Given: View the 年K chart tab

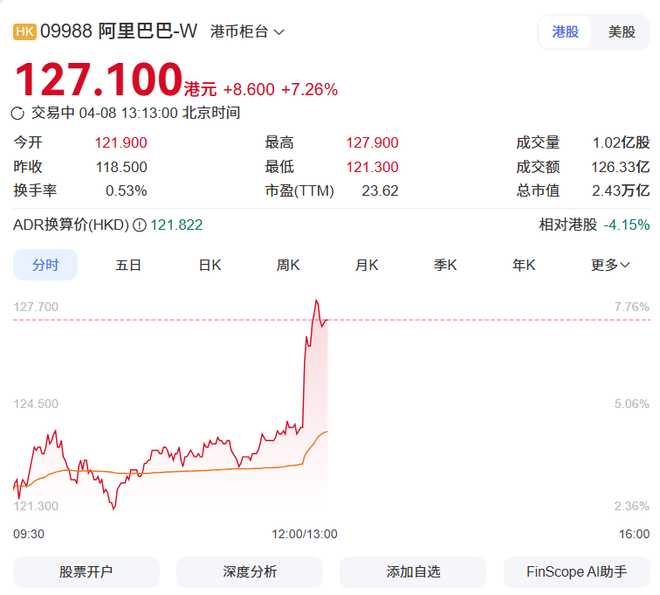Looking at the screenshot, I should tap(524, 265).
